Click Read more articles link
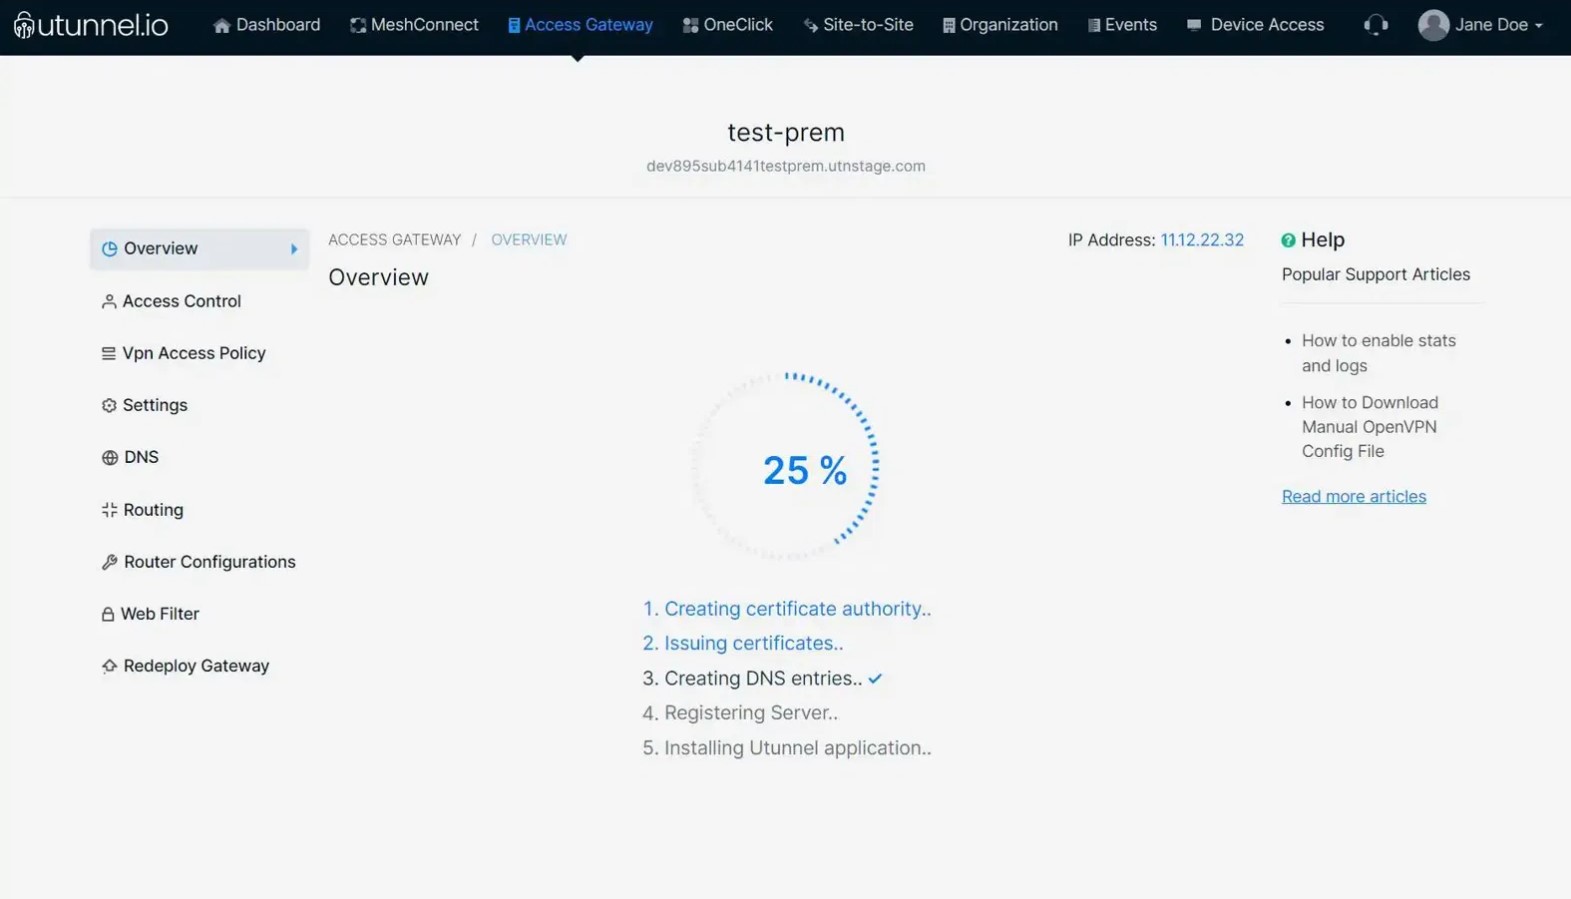The width and height of the screenshot is (1571, 899). (1354, 497)
